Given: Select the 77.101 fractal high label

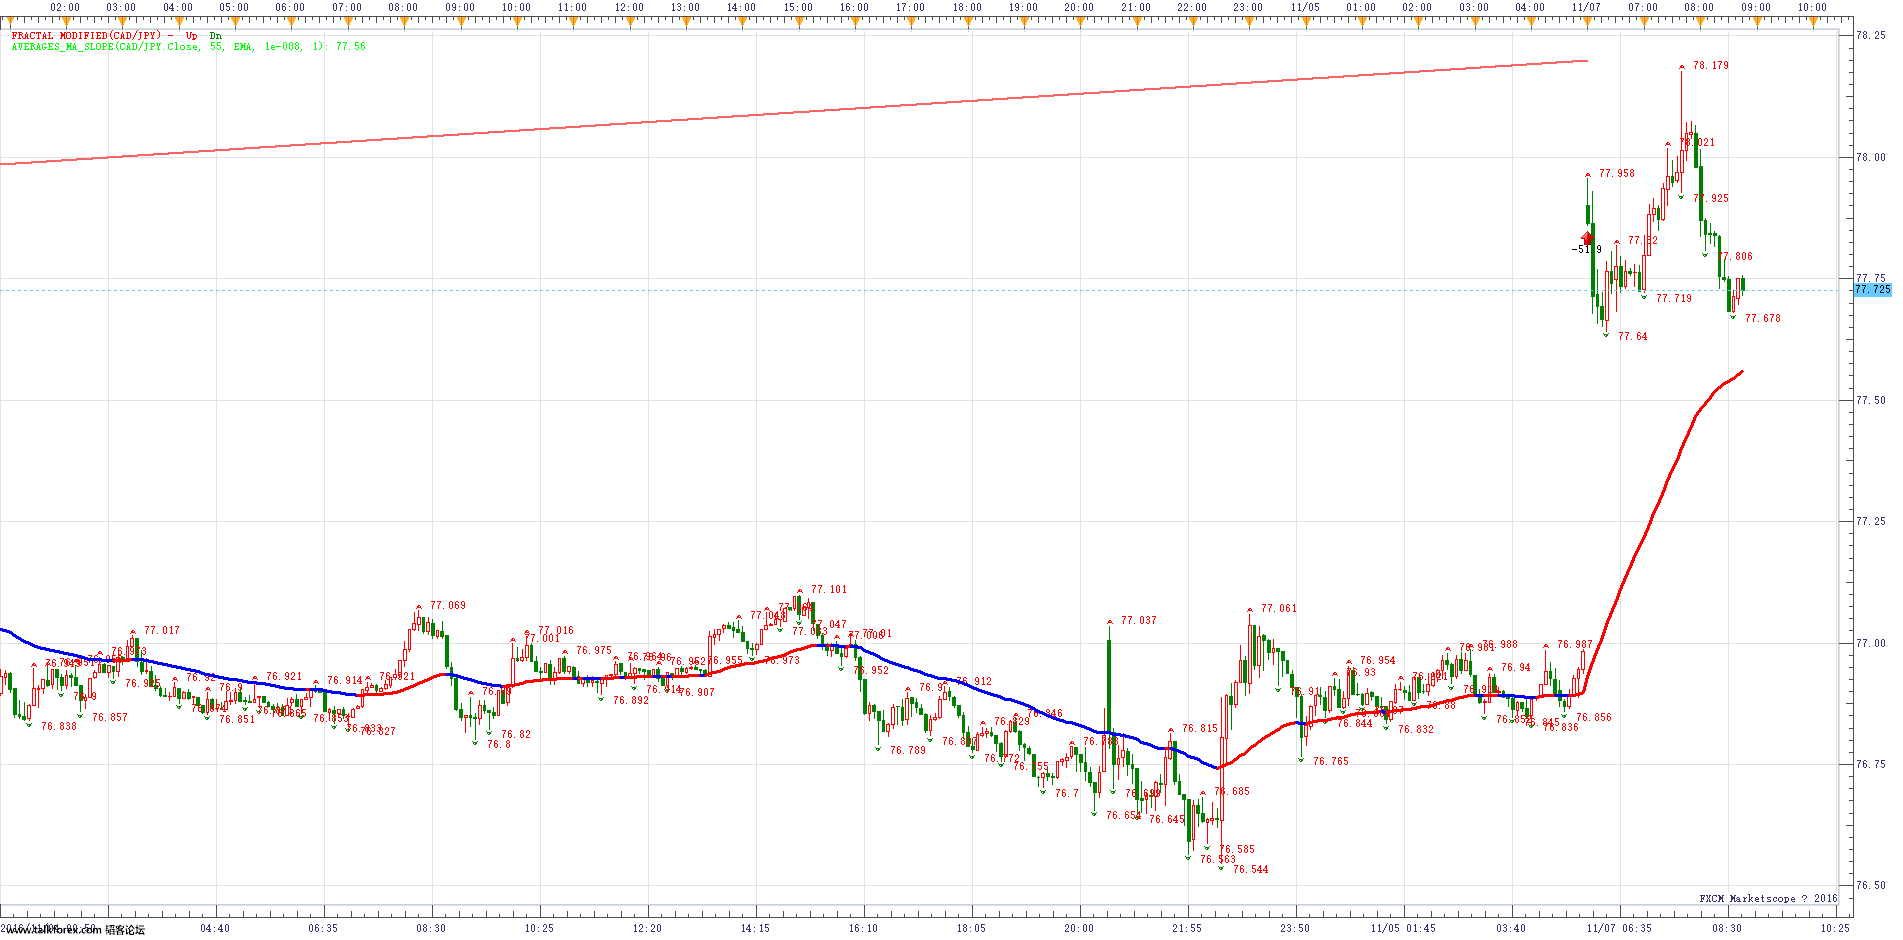Looking at the screenshot, I should coord(829,590).
